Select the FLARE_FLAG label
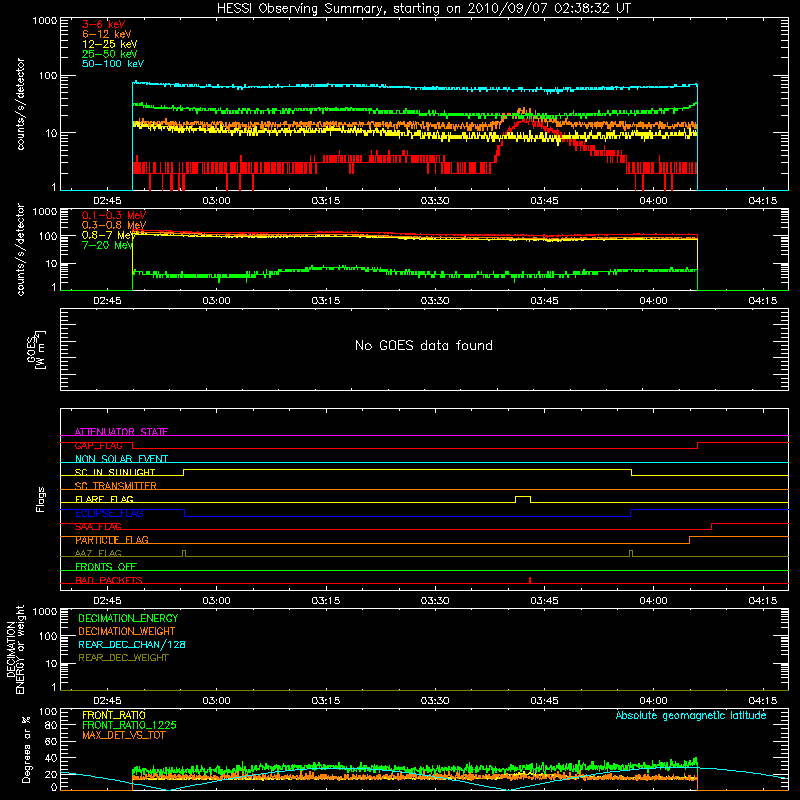The image size is (800, 800). coord(104,499)
